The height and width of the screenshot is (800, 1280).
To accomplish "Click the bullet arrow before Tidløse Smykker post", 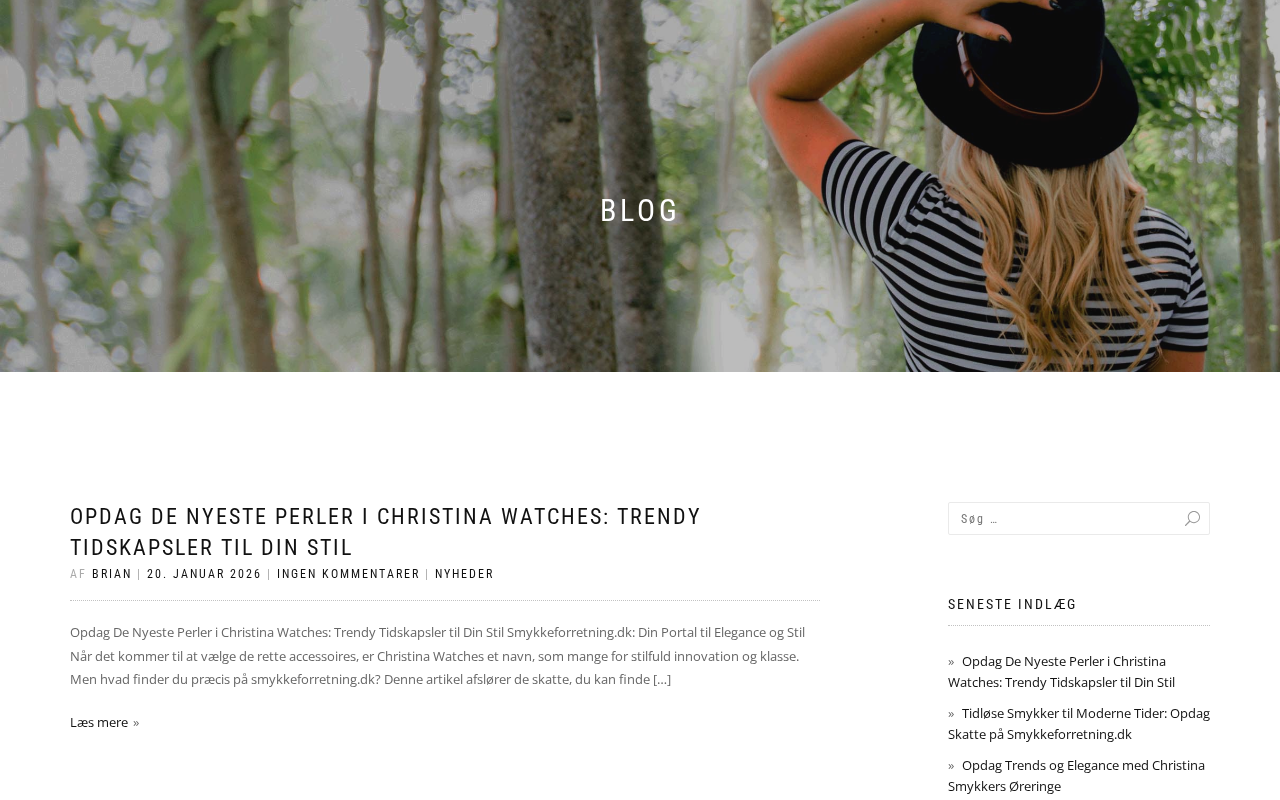I will (x=951, y=714).
